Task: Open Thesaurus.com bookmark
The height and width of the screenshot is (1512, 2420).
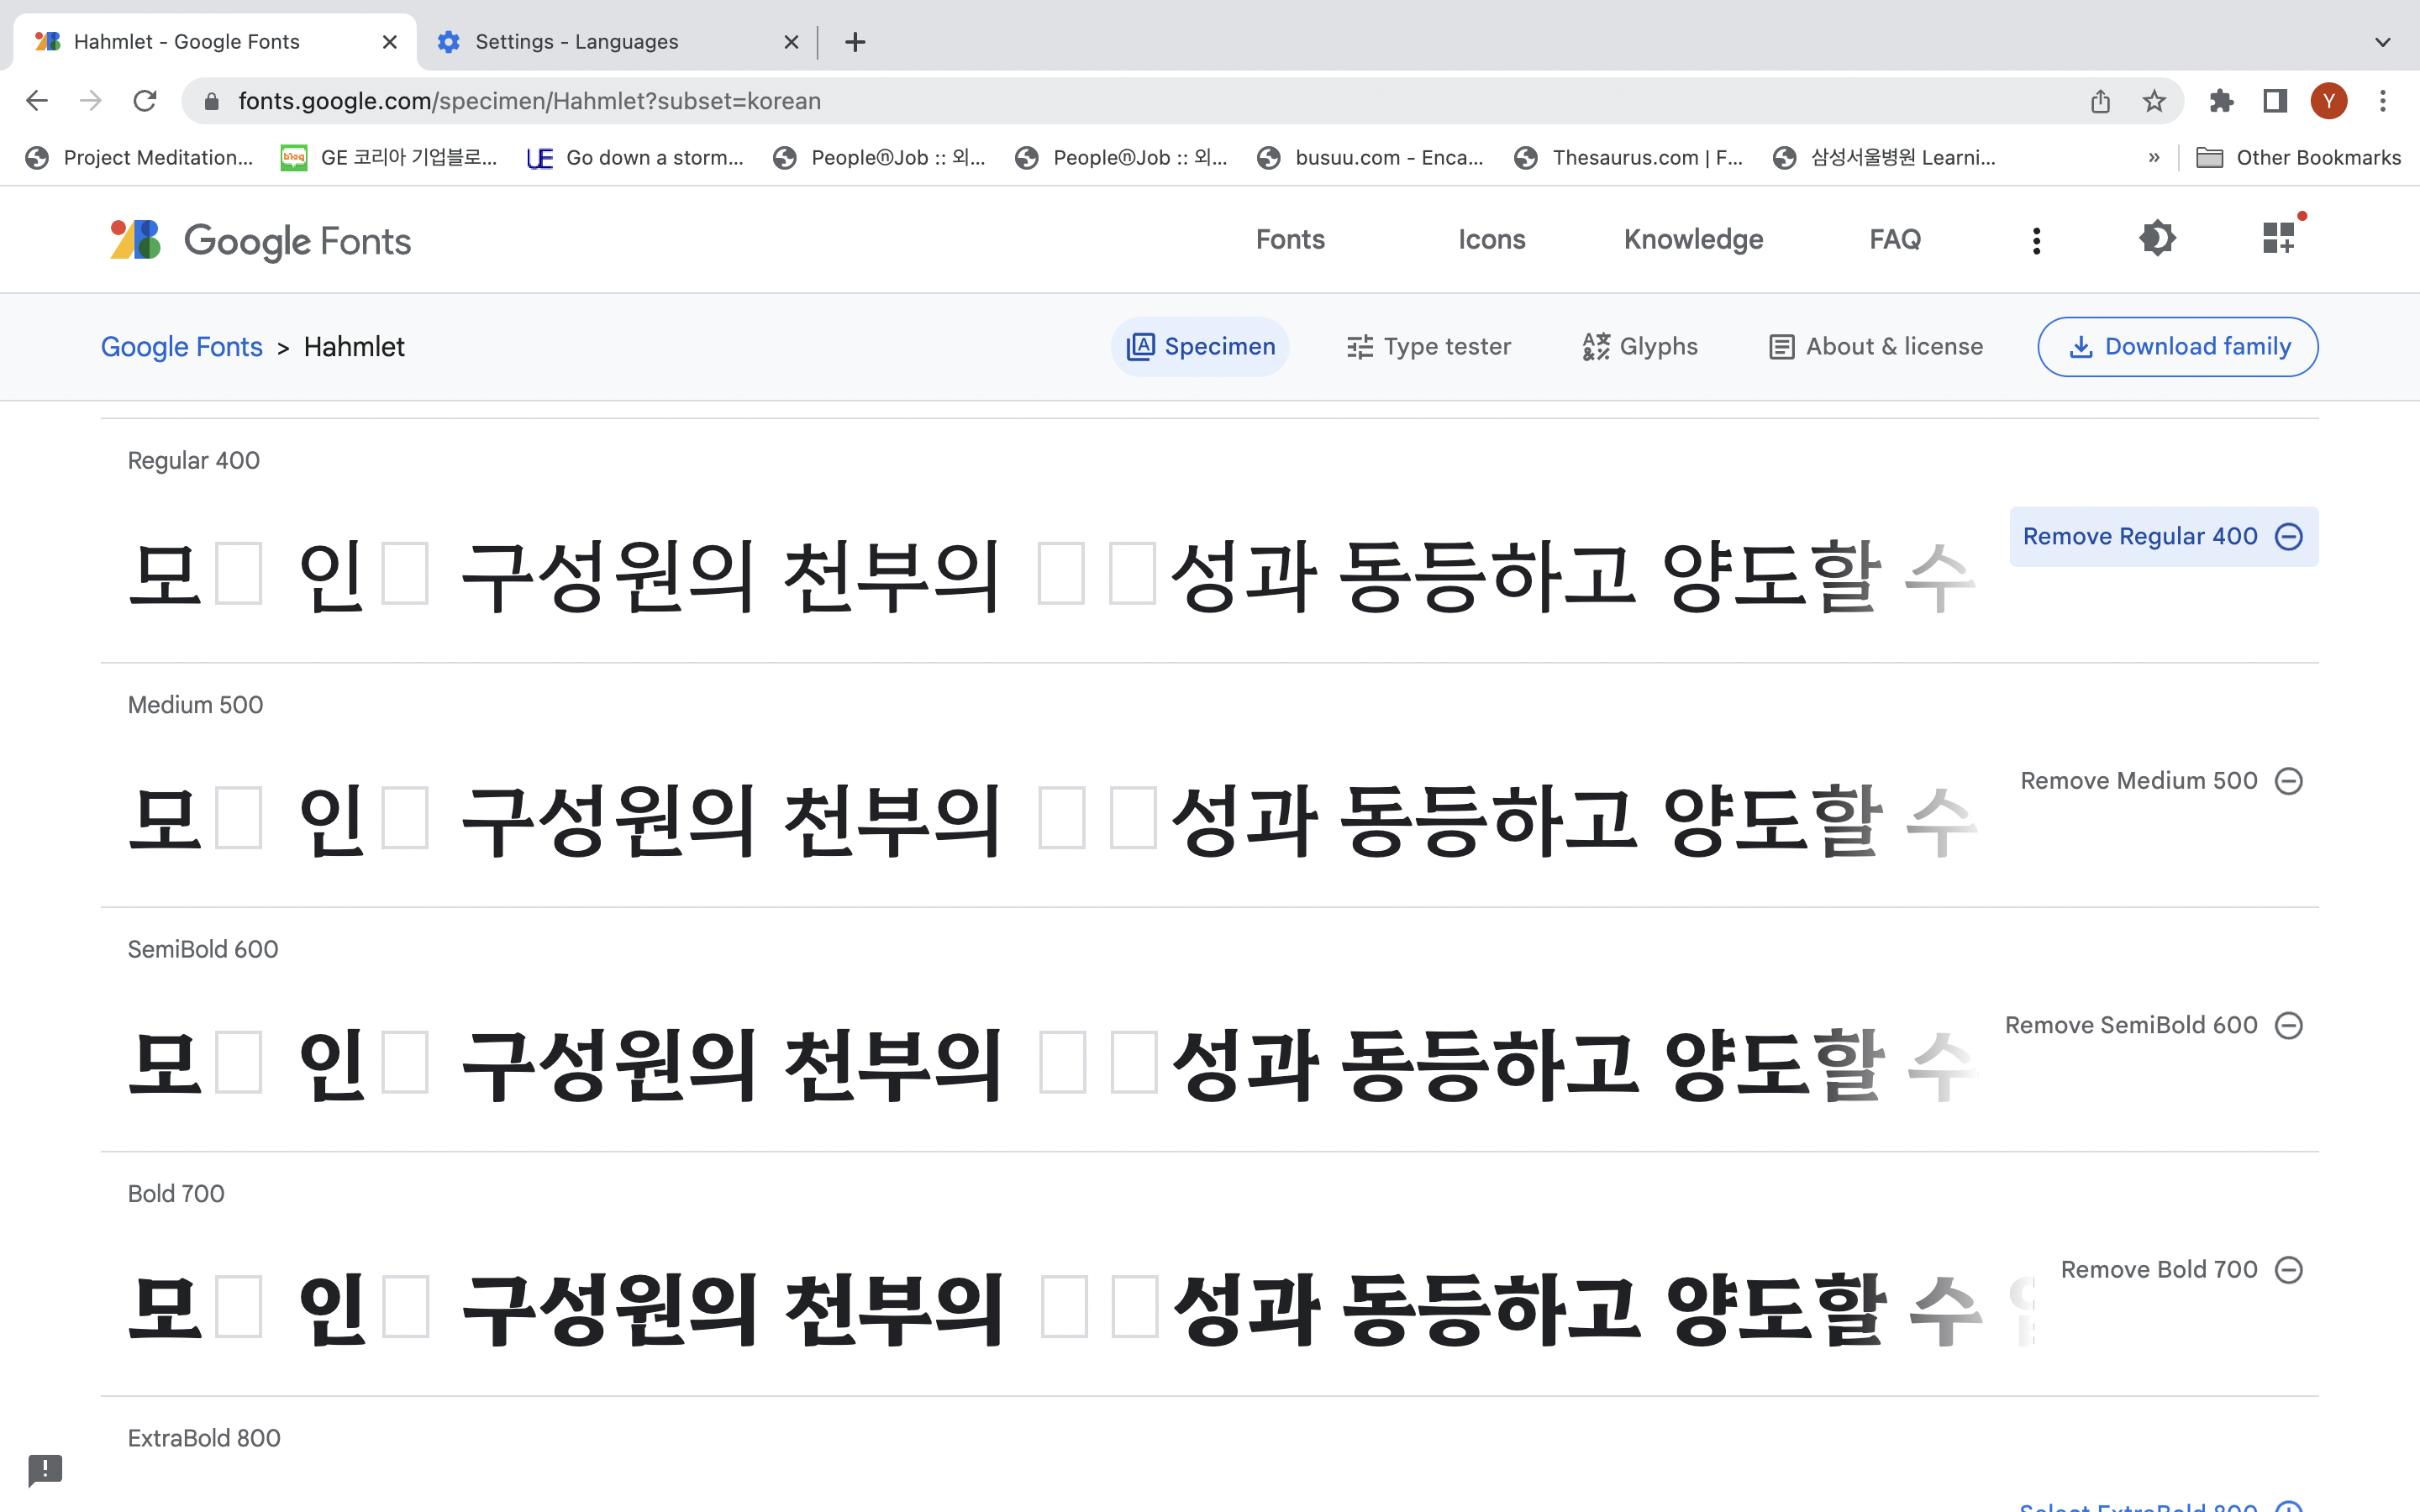Action: (x=1629, y=158)
